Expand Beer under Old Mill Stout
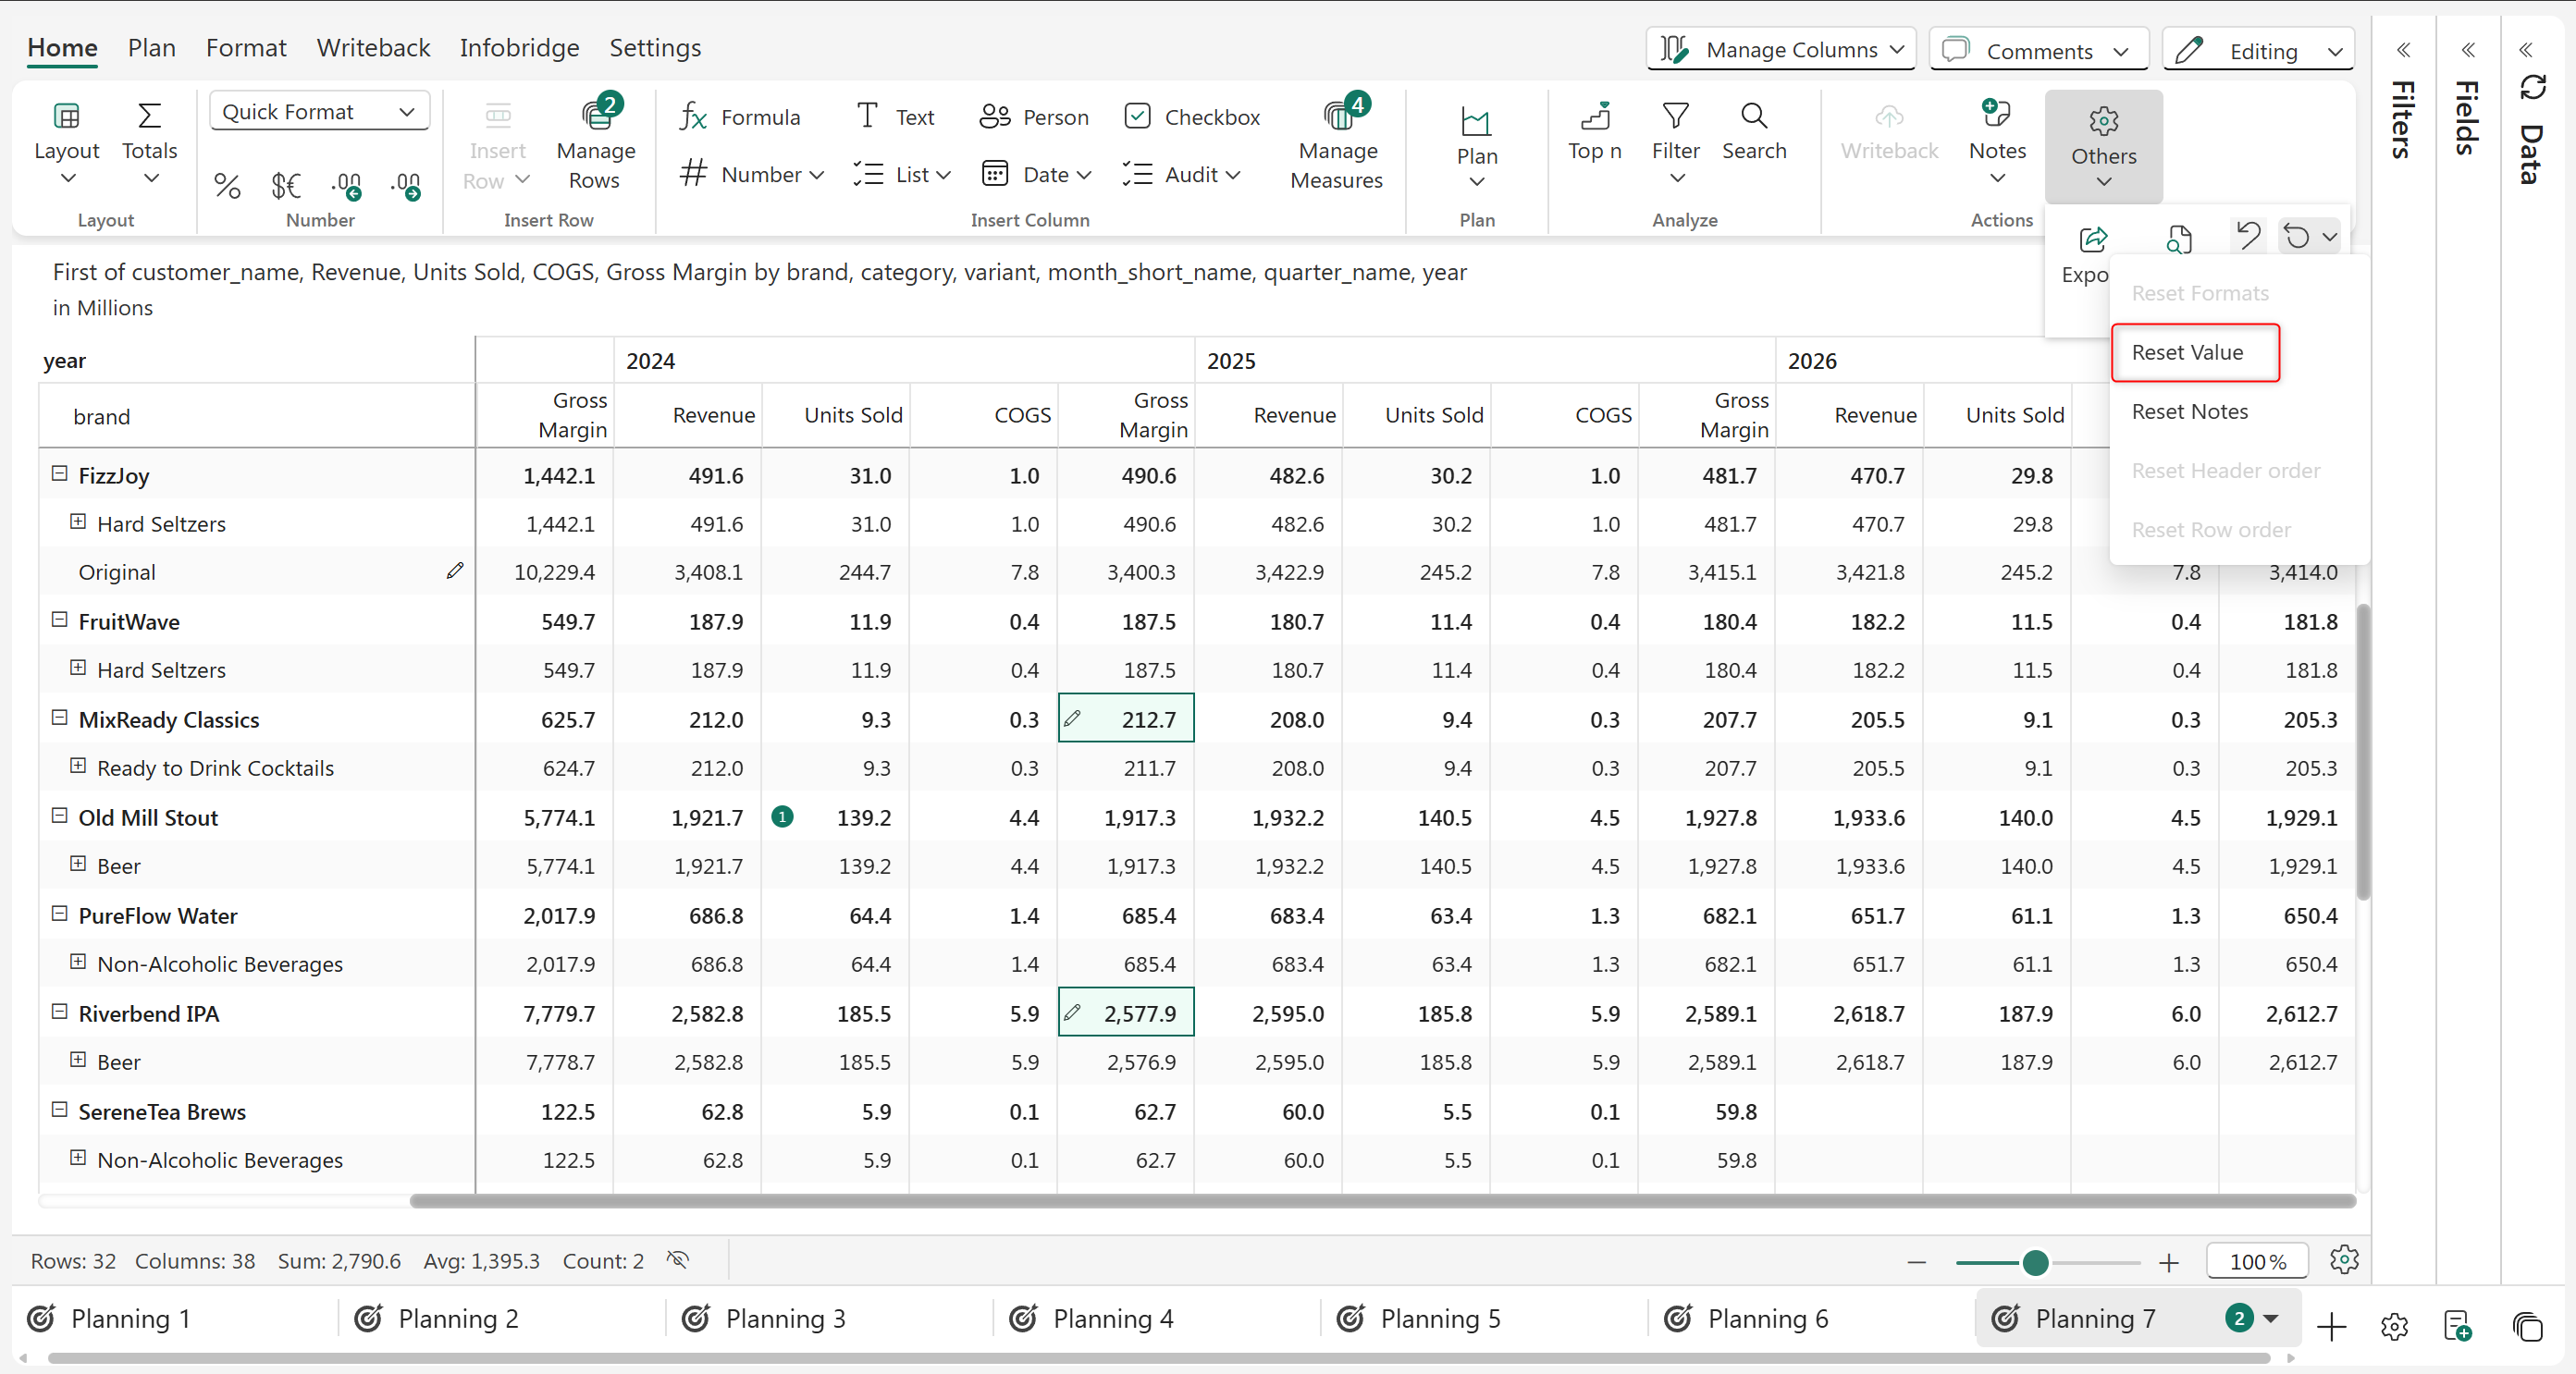Image resolution: width=2576 pixels, height=1374 pixels. point(78,864)
